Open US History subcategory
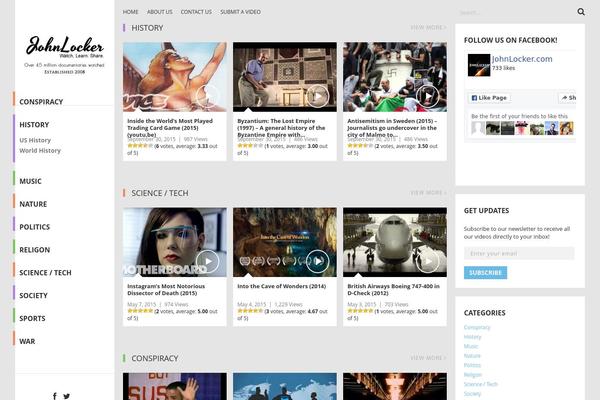Screen dimensions: 600x400 [x=35, y=140]
